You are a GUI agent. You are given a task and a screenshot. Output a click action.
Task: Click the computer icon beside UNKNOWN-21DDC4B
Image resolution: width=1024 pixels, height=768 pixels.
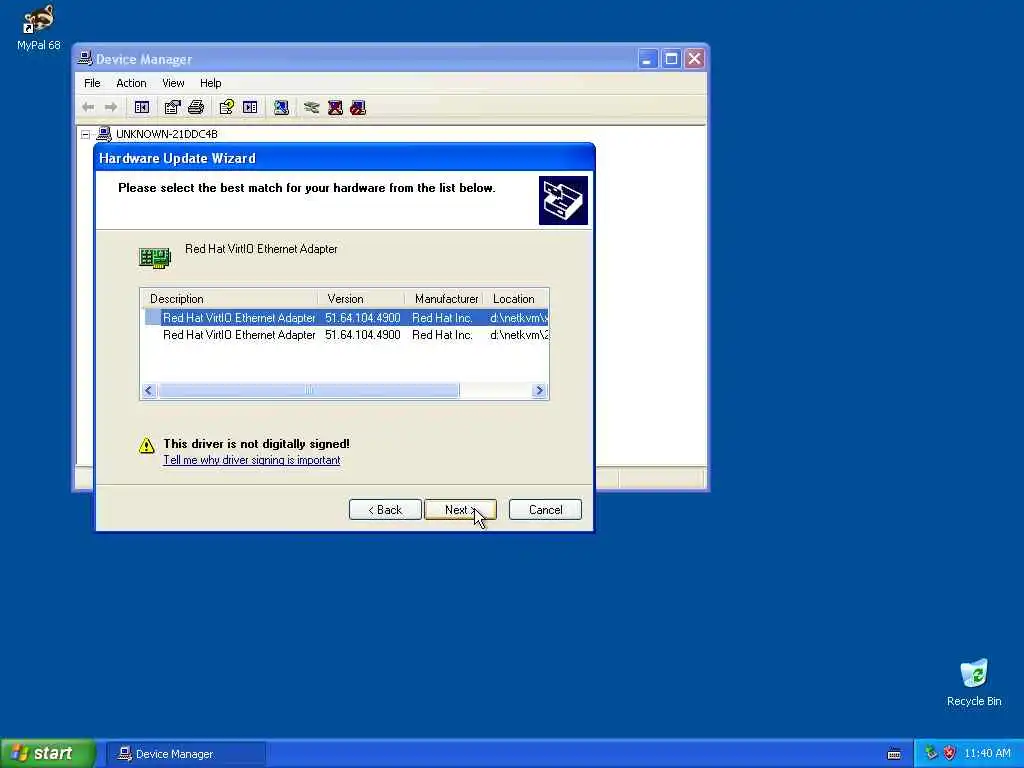[104, 134]
